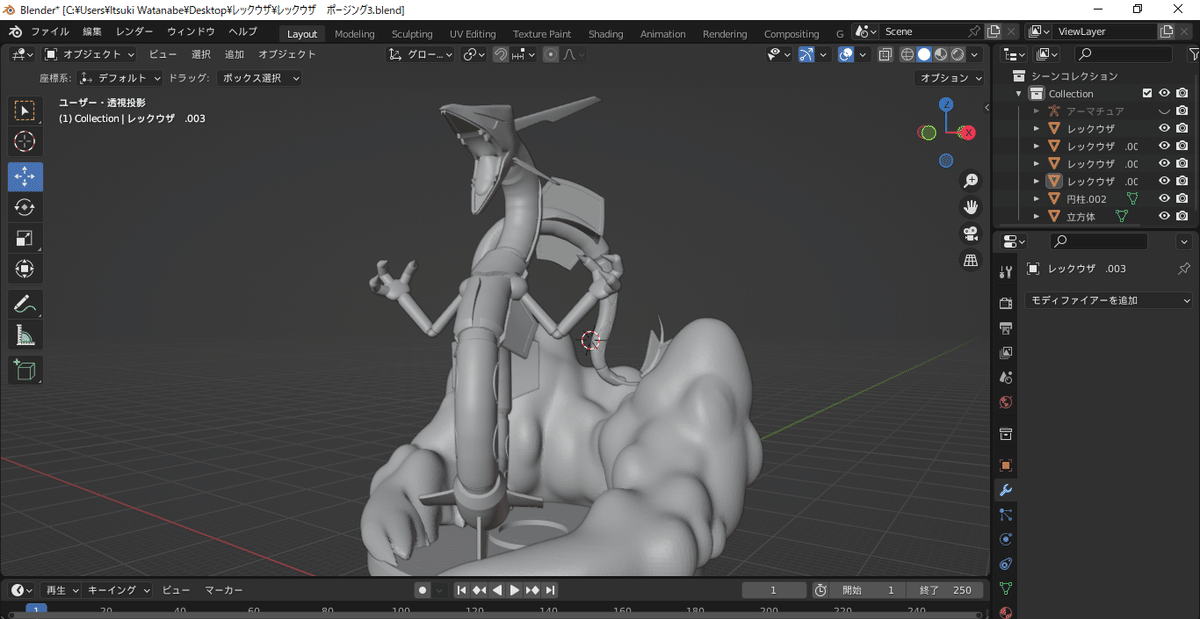The width and height of the screenshot is (1200, 619).
Task: Open the Object Constraint properties tab
Action: (x=1006, y=564)
